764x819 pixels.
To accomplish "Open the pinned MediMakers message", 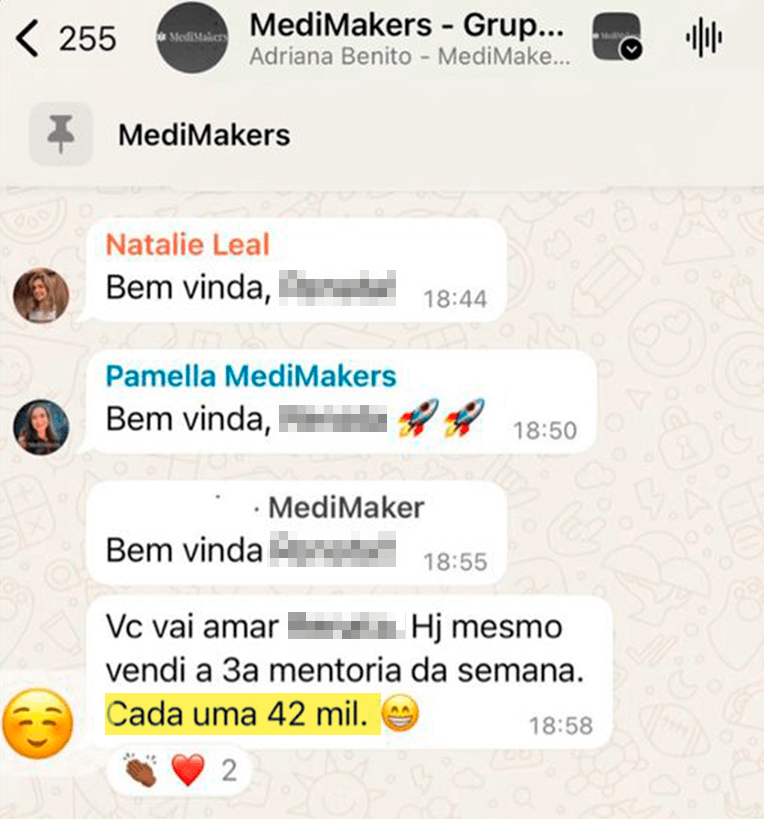I will (204, 135).
